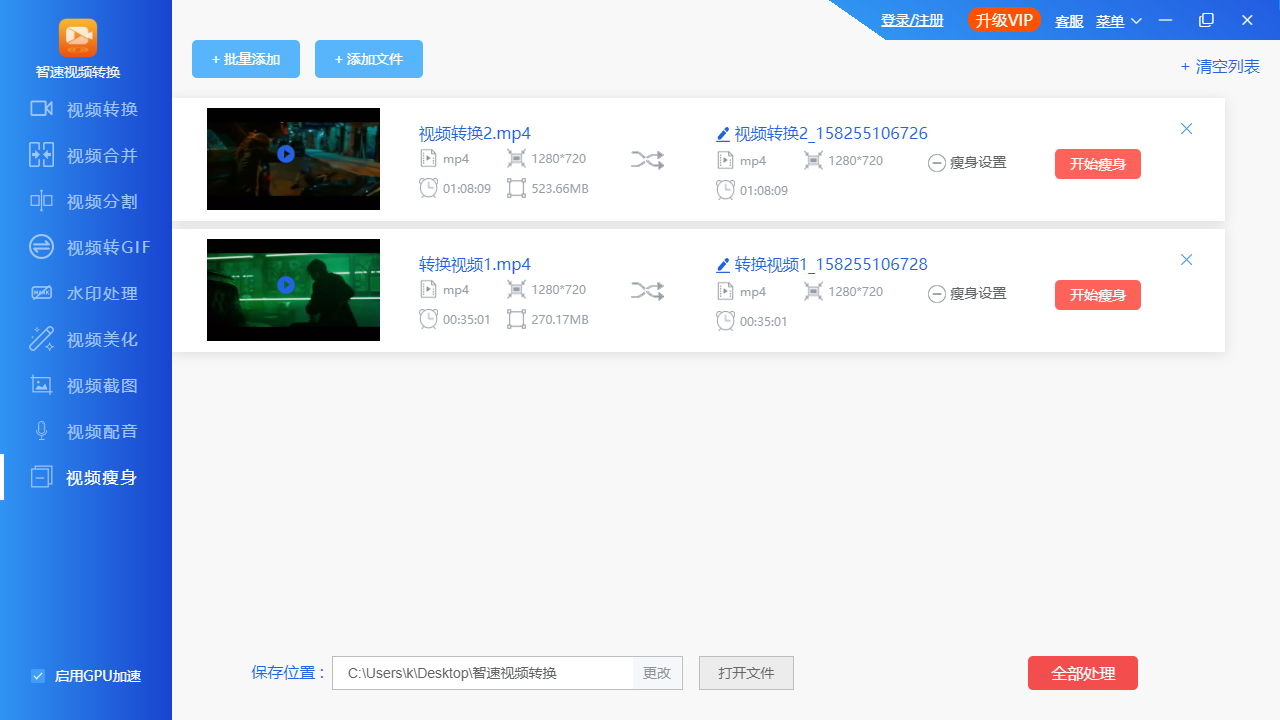Select the 视频瘦身 sidebar item
Viewport: 1280px width, 720px height.
(x=86, y=477)
